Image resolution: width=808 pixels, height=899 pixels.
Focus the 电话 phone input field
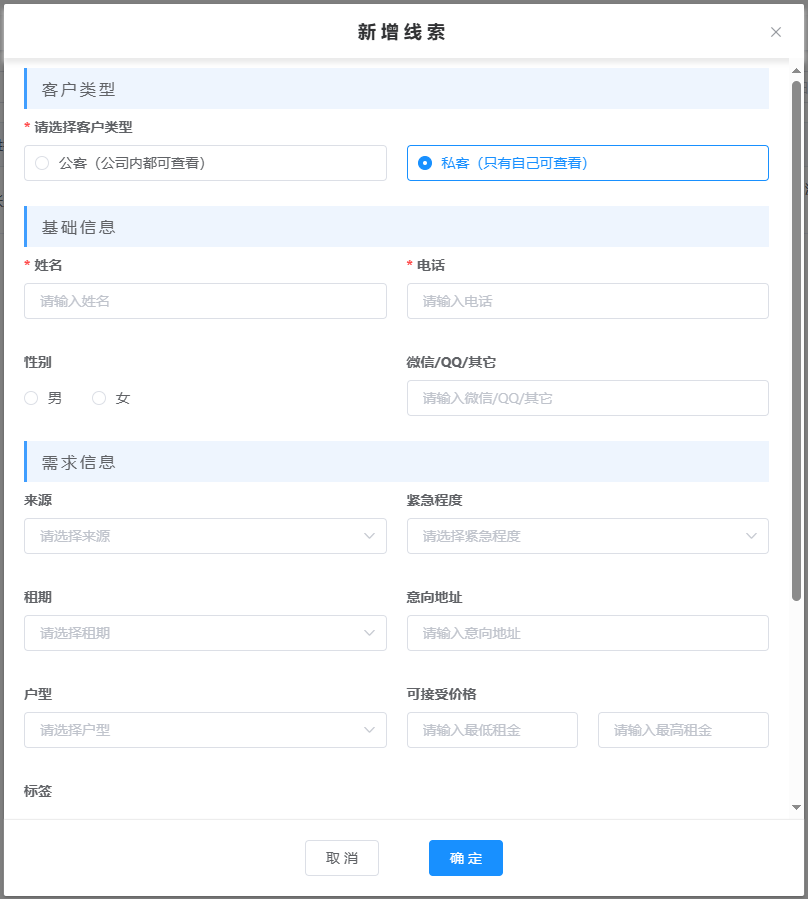click(x=587, y=301)
